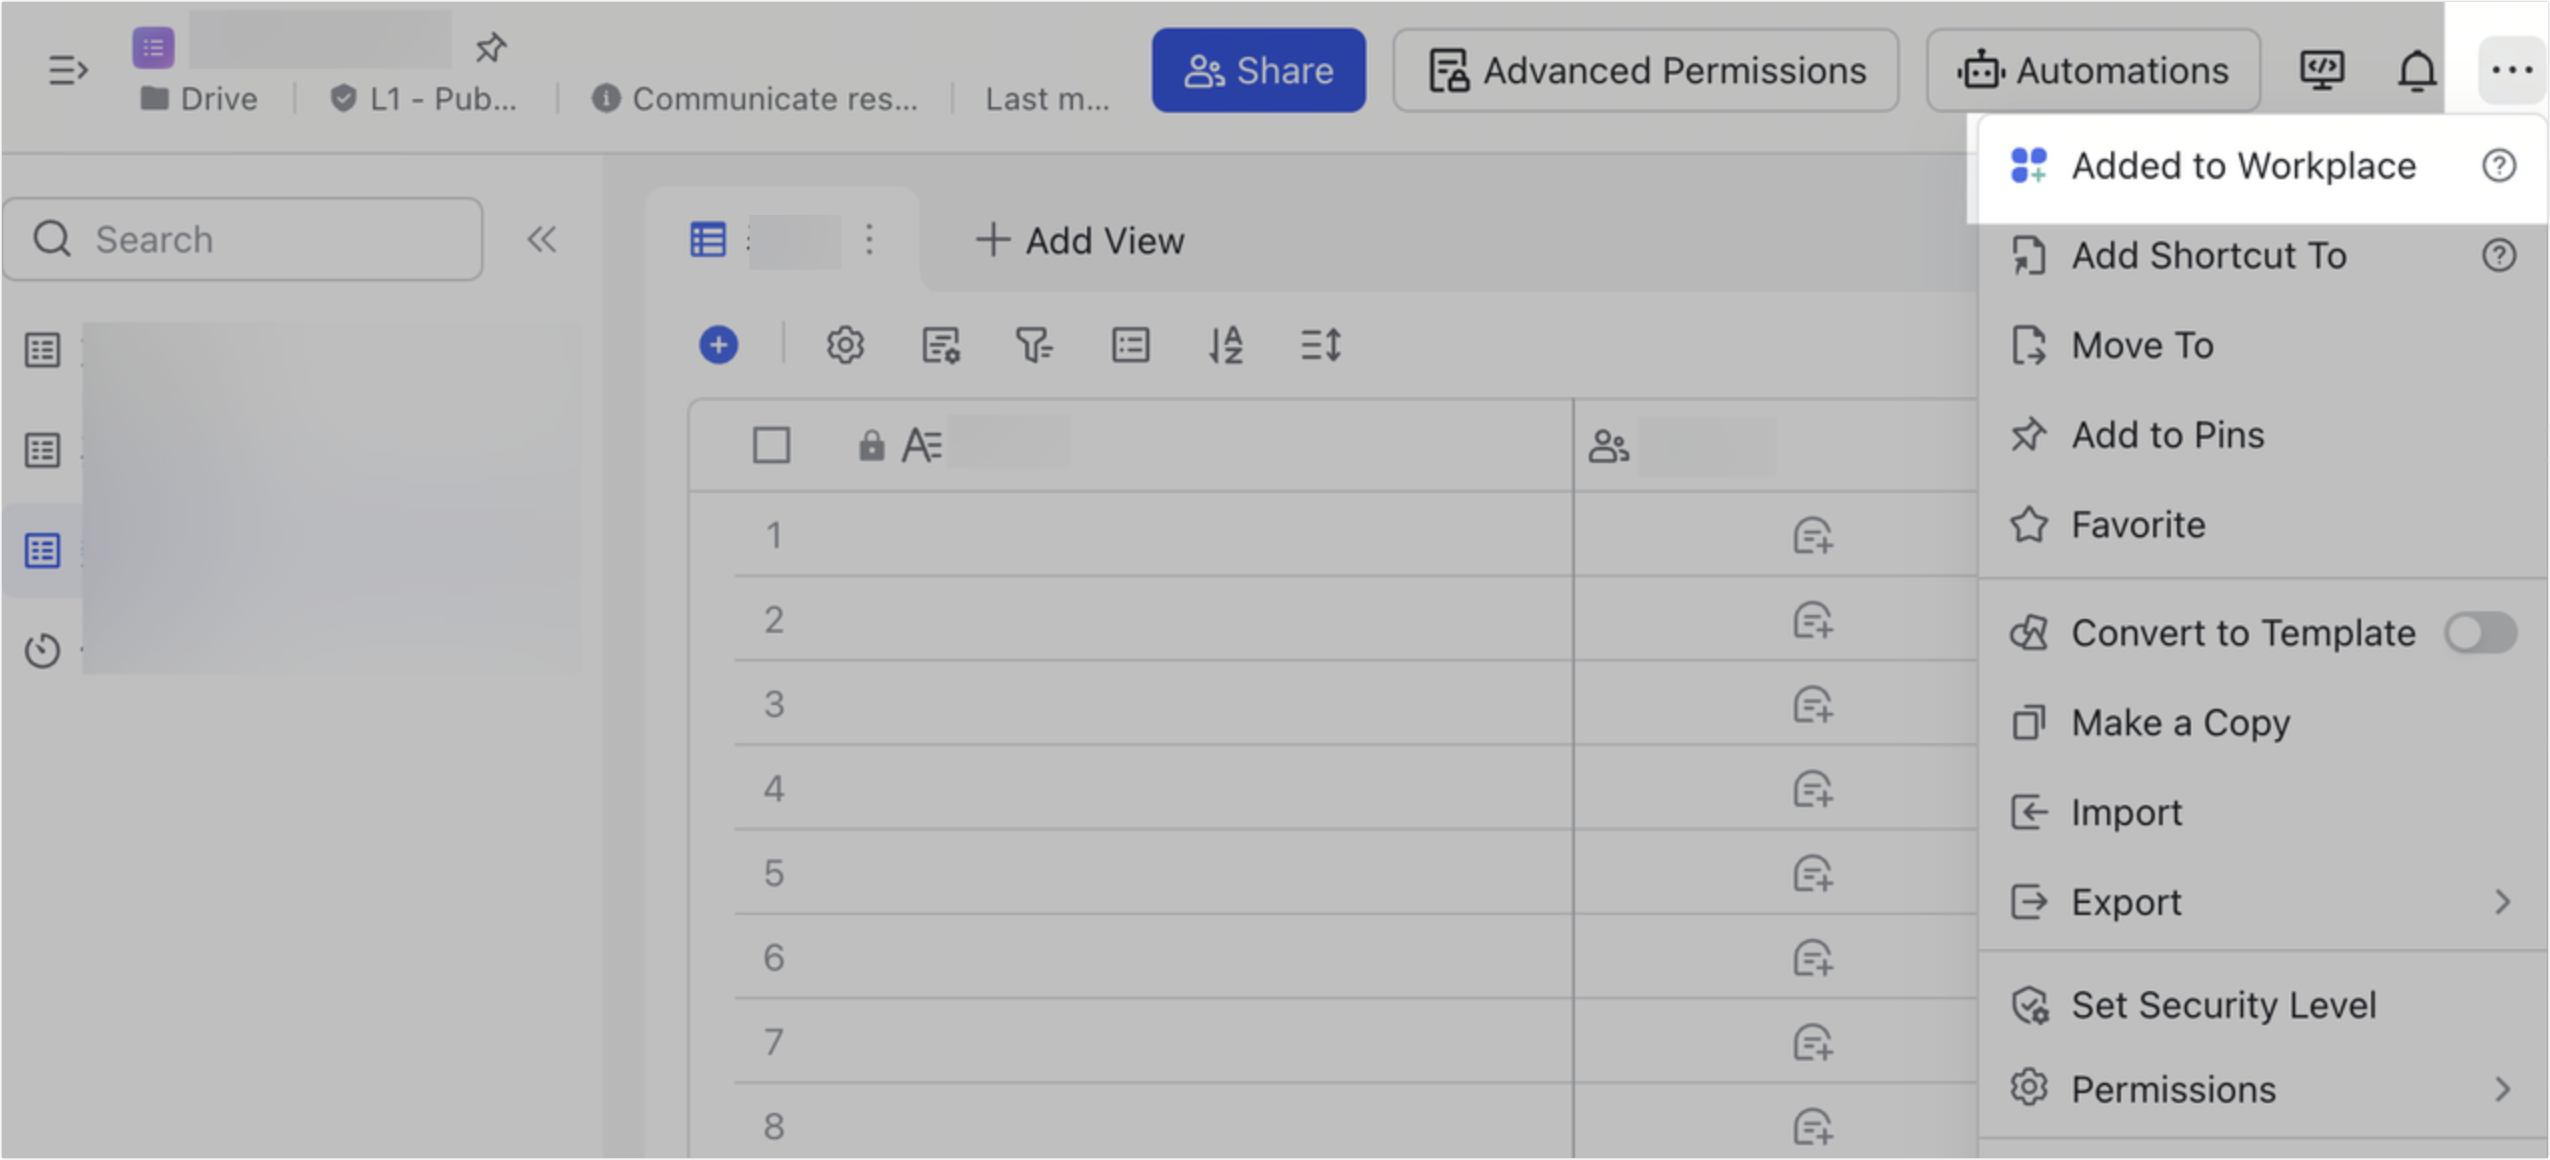Toggle Convert to Template switch

pos(2481,632)
